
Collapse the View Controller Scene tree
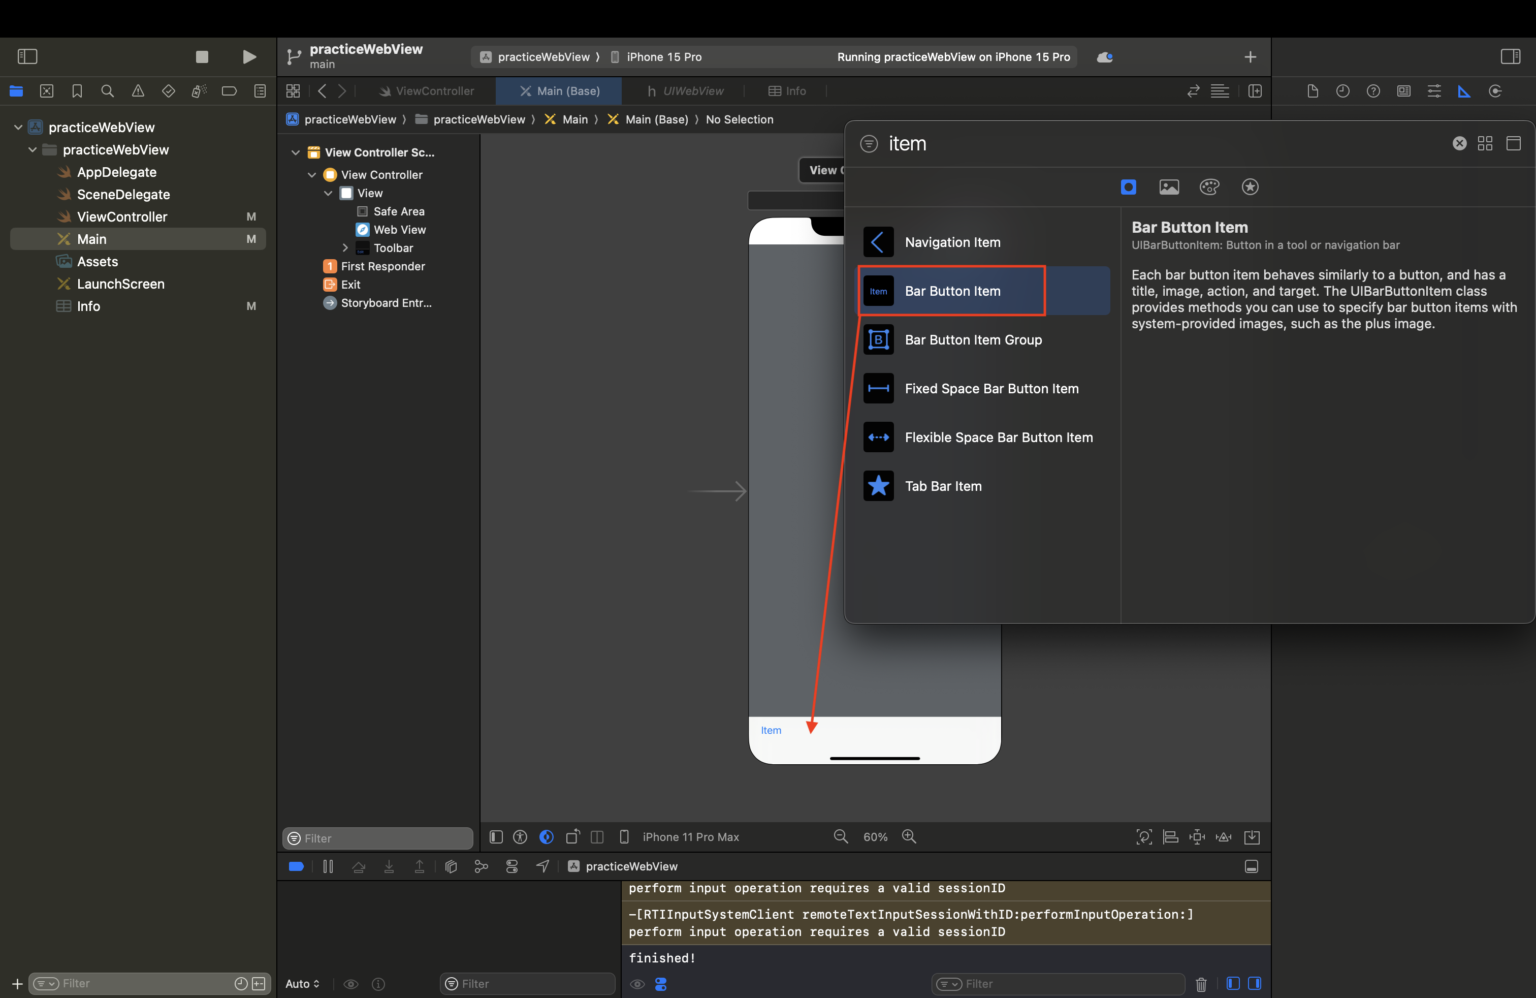pos(295,152)
